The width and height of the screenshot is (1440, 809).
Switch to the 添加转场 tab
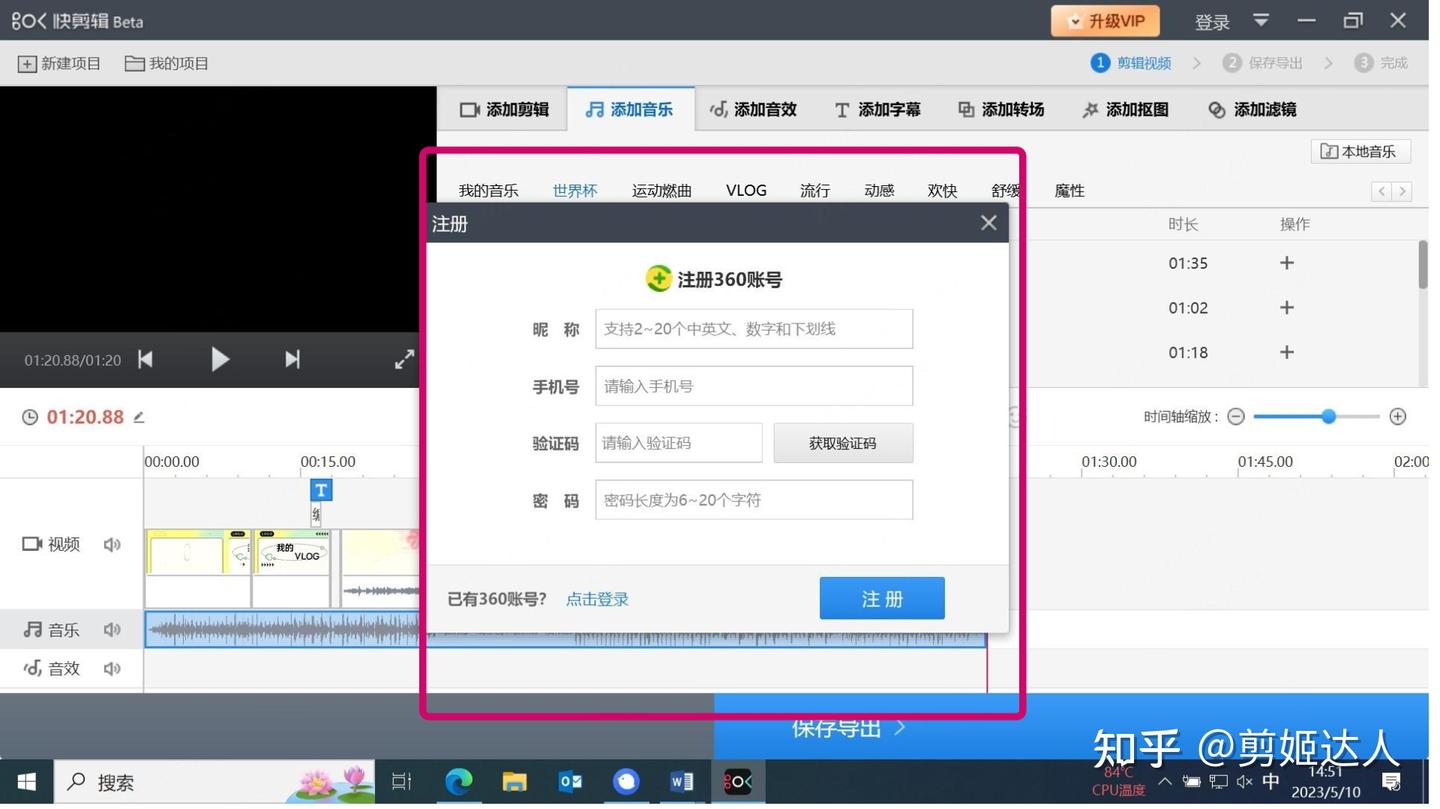tap(1001, 110)
